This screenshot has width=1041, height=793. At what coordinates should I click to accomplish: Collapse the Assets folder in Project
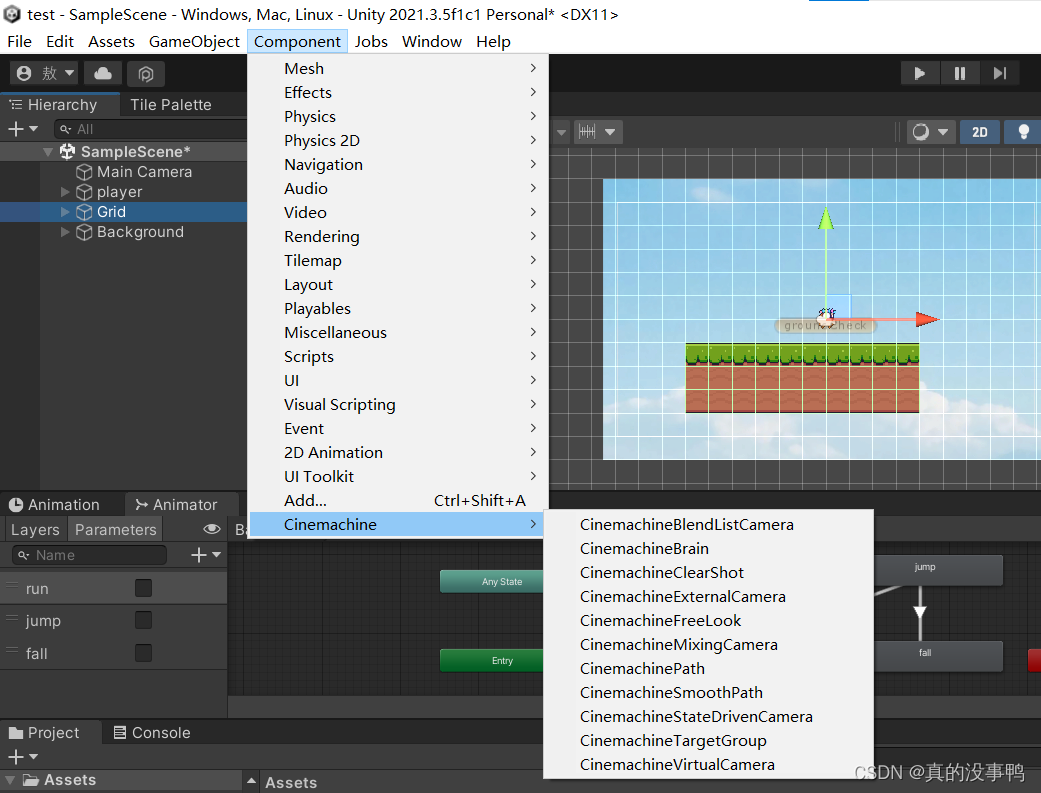[10, 780]
